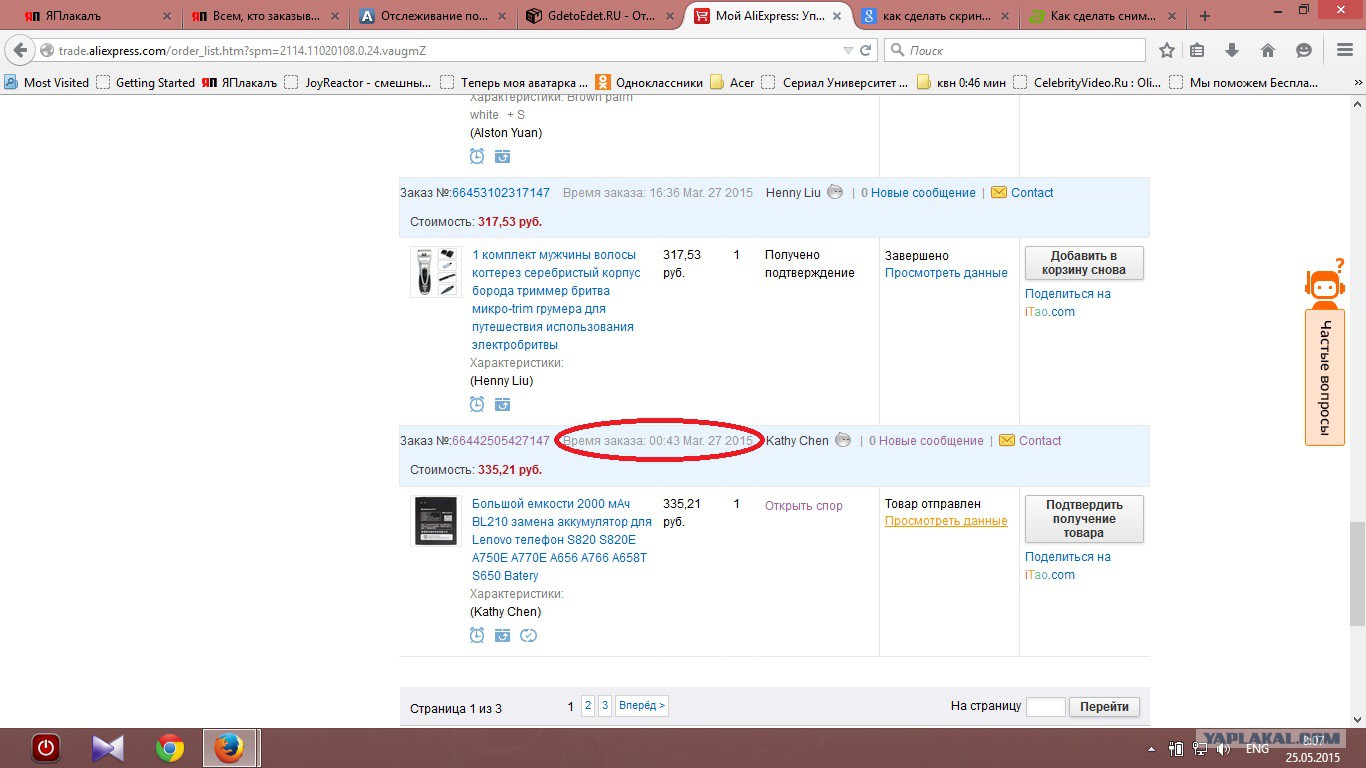This screenshot has height=768, width=1366.
Task: Open the FAQ robot helper icon
Action: (x=1324, y=283)
